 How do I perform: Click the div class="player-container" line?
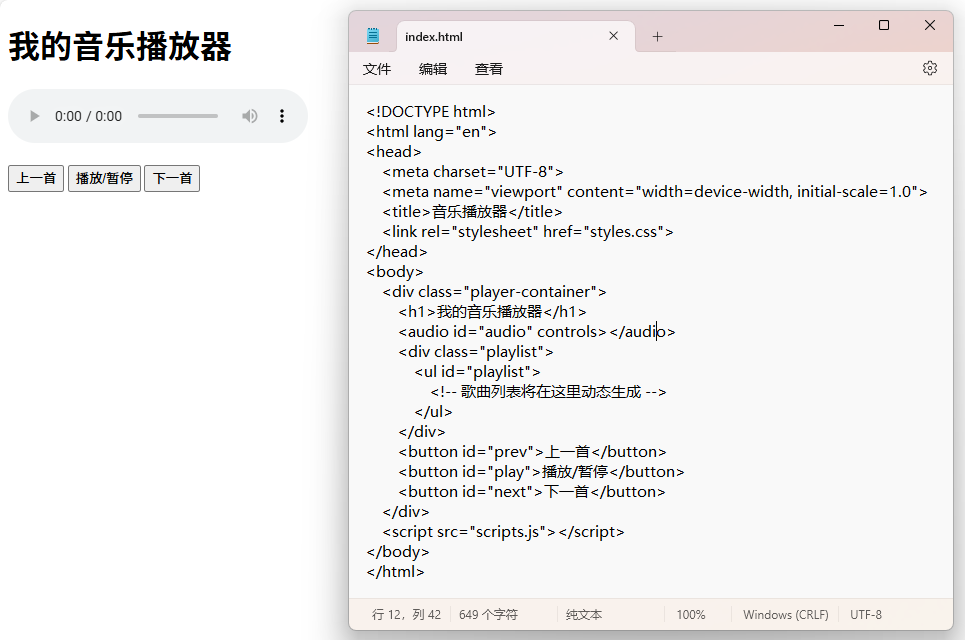tap(494, 292)
